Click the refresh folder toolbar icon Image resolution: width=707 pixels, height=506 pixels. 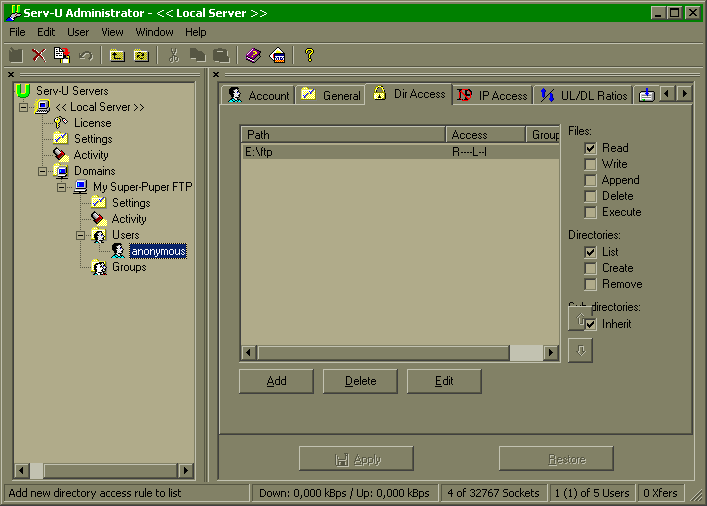[141, 55]
